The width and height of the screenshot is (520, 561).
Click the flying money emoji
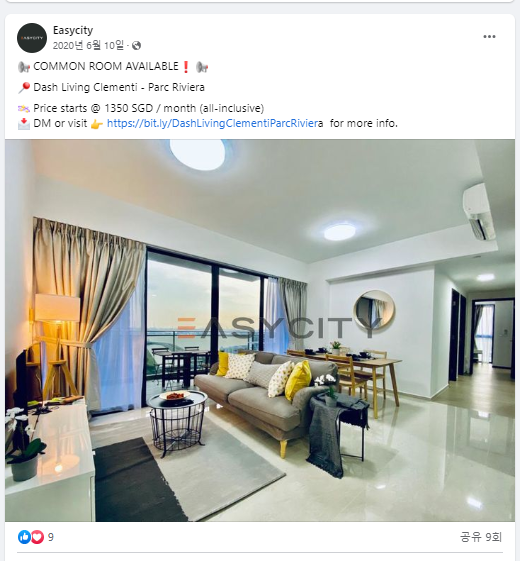(24, 108)
